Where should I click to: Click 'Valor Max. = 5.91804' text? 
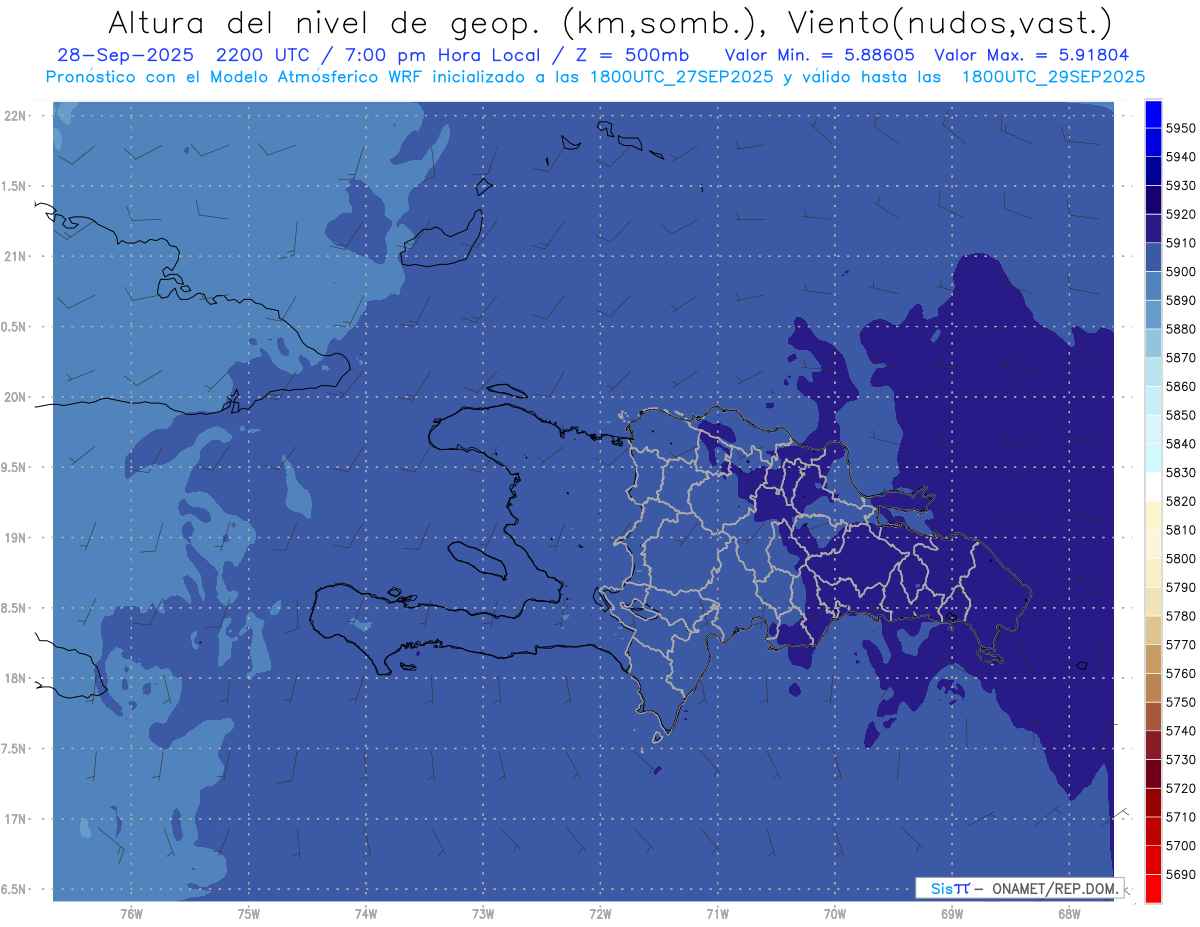(x=1031, y=55)
